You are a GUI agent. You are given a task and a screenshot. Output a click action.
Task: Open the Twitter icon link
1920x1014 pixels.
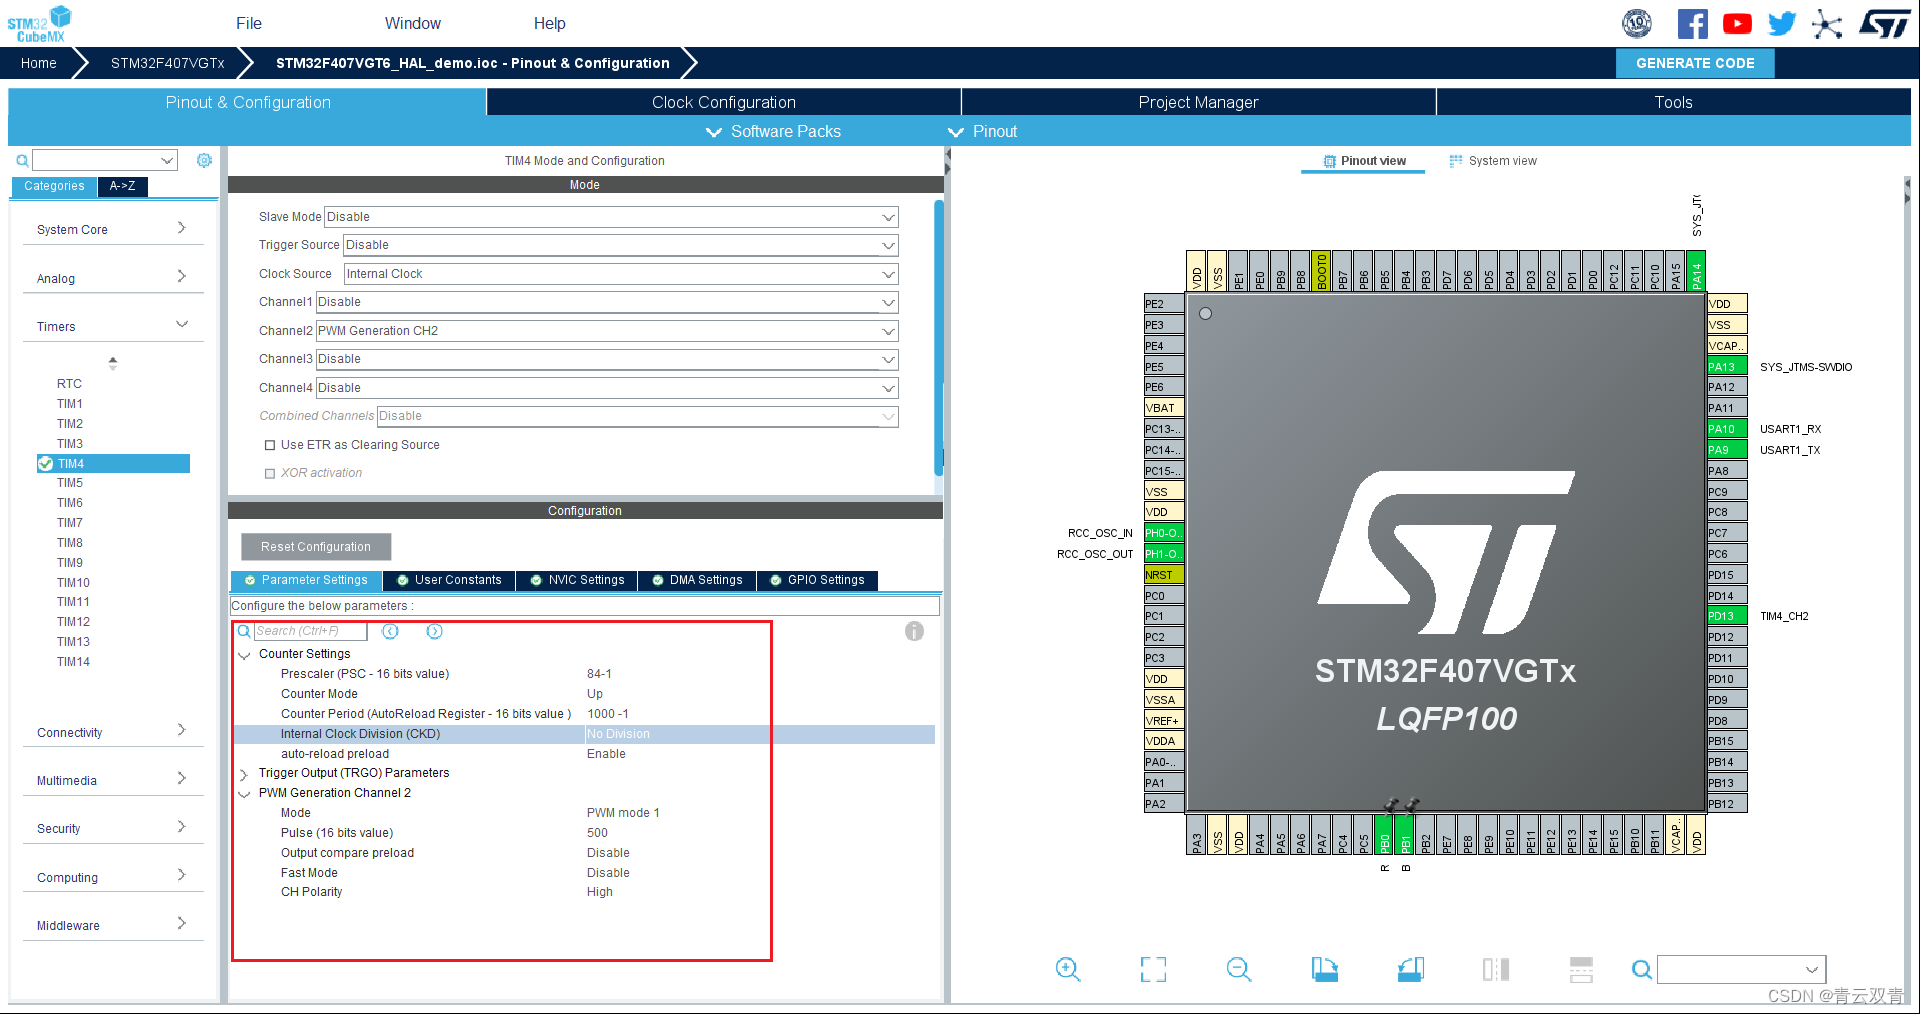coord(1782,23)
